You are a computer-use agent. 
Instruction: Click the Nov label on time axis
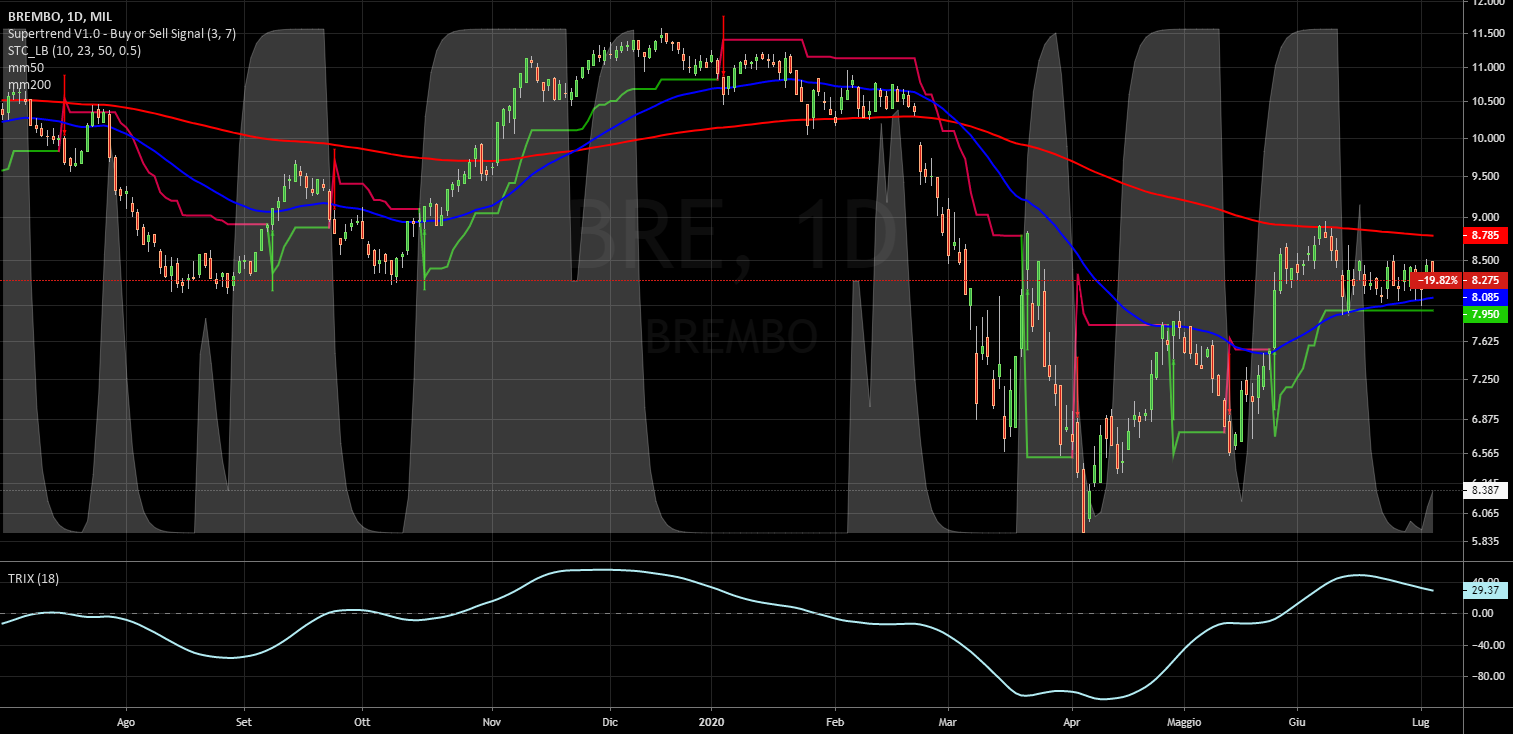pos(491,720)
